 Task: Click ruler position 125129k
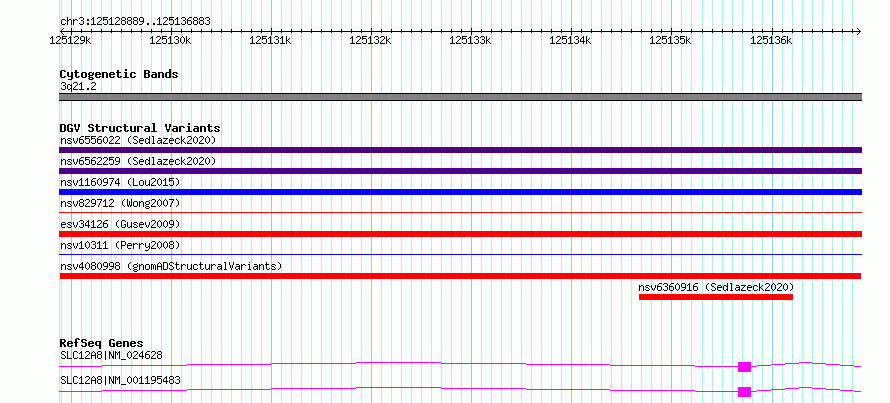(x=70, y=40)
